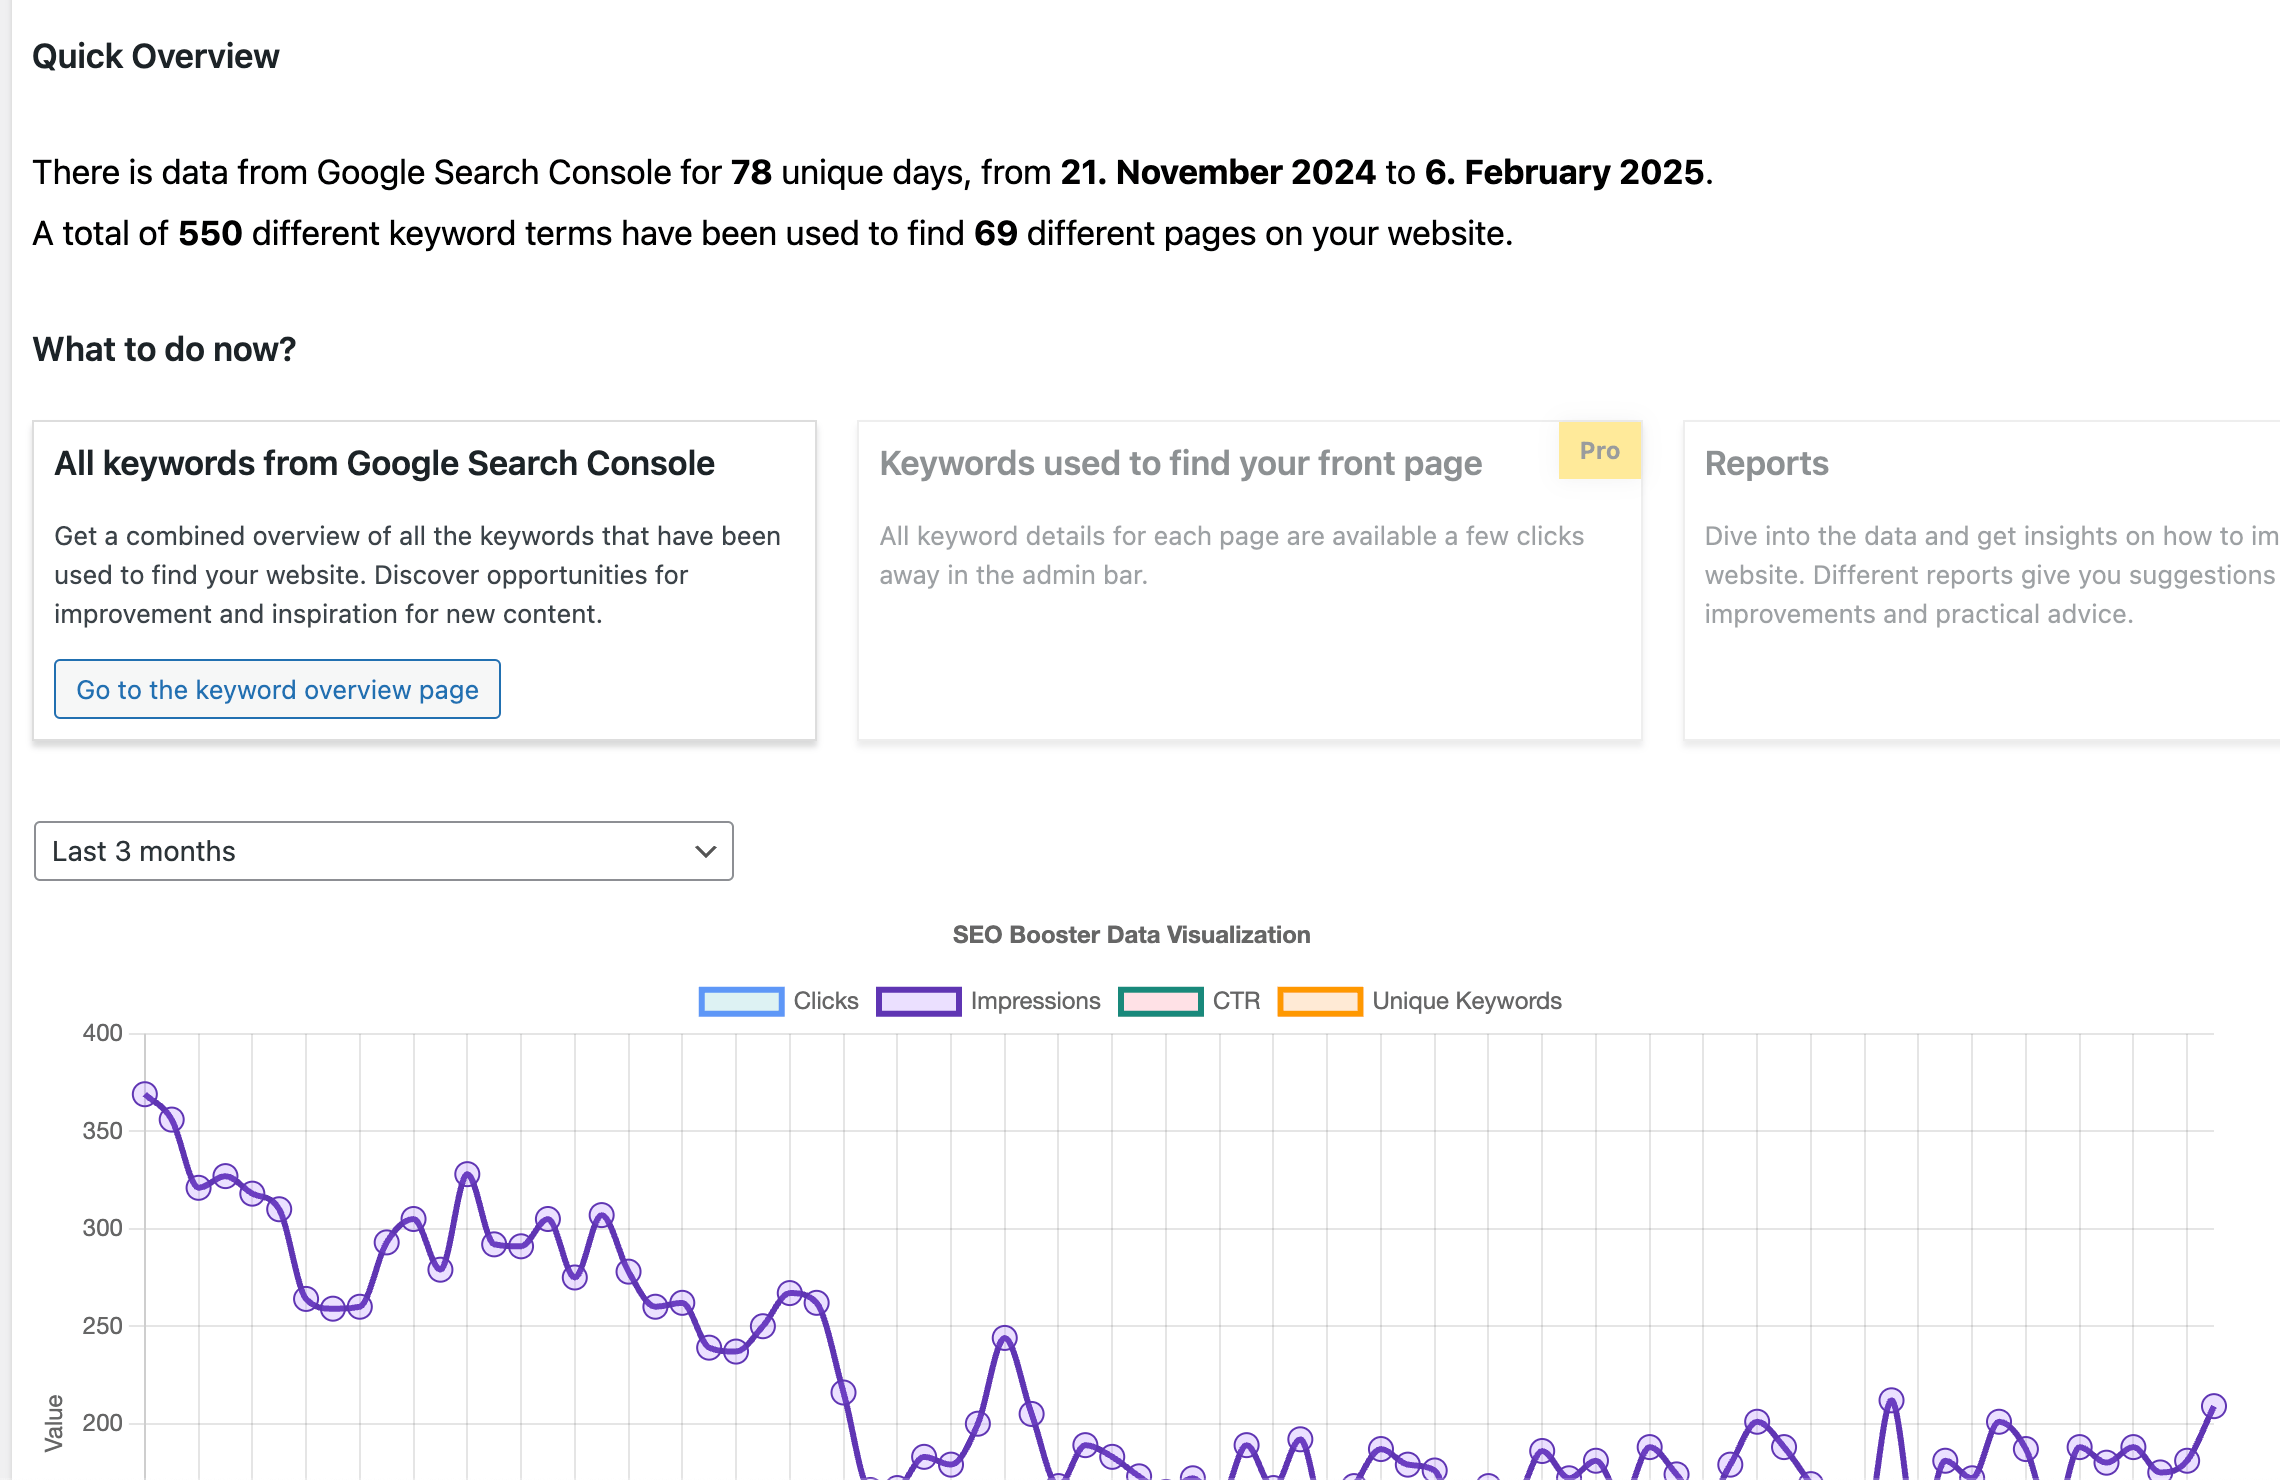Open the time range selector dropdown
Screen dimensions: 2280x1480
click(x=382, y=850)
